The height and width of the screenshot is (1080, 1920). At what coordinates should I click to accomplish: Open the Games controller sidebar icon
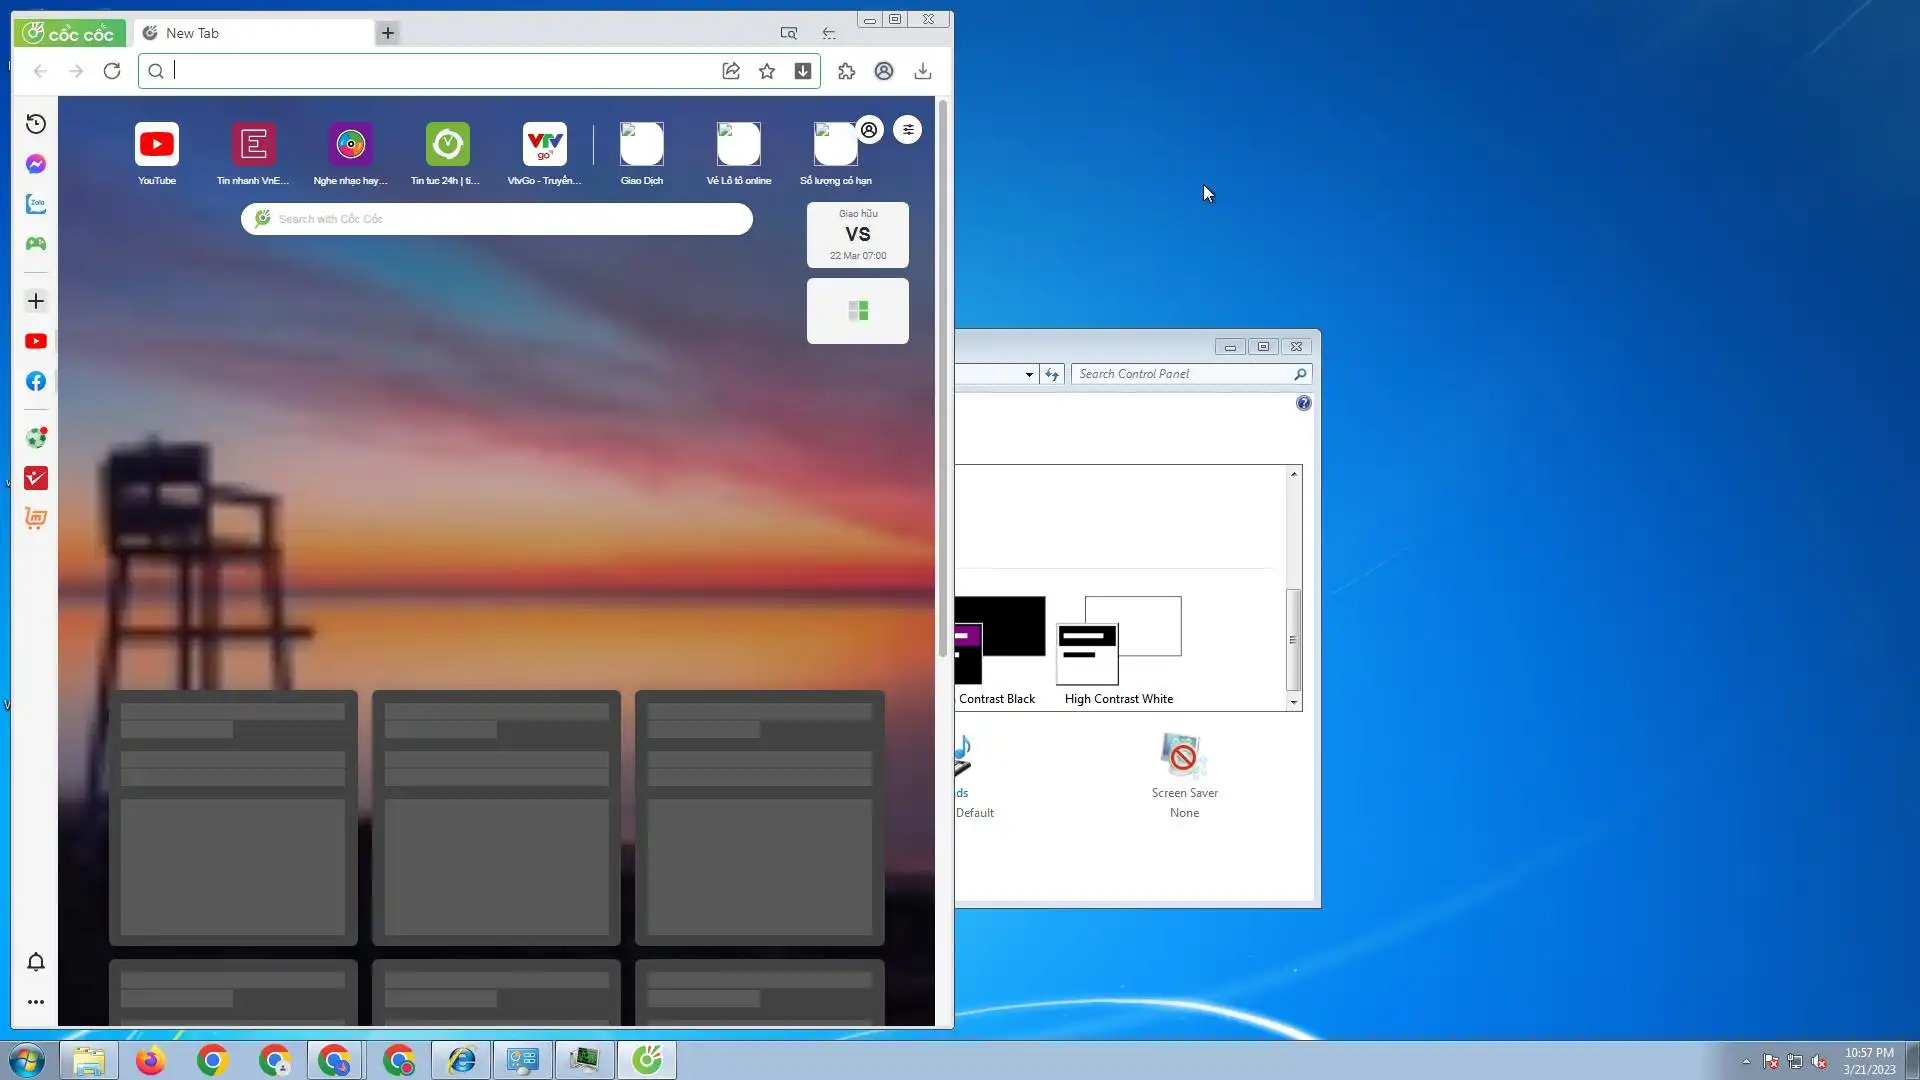(36, 244)
